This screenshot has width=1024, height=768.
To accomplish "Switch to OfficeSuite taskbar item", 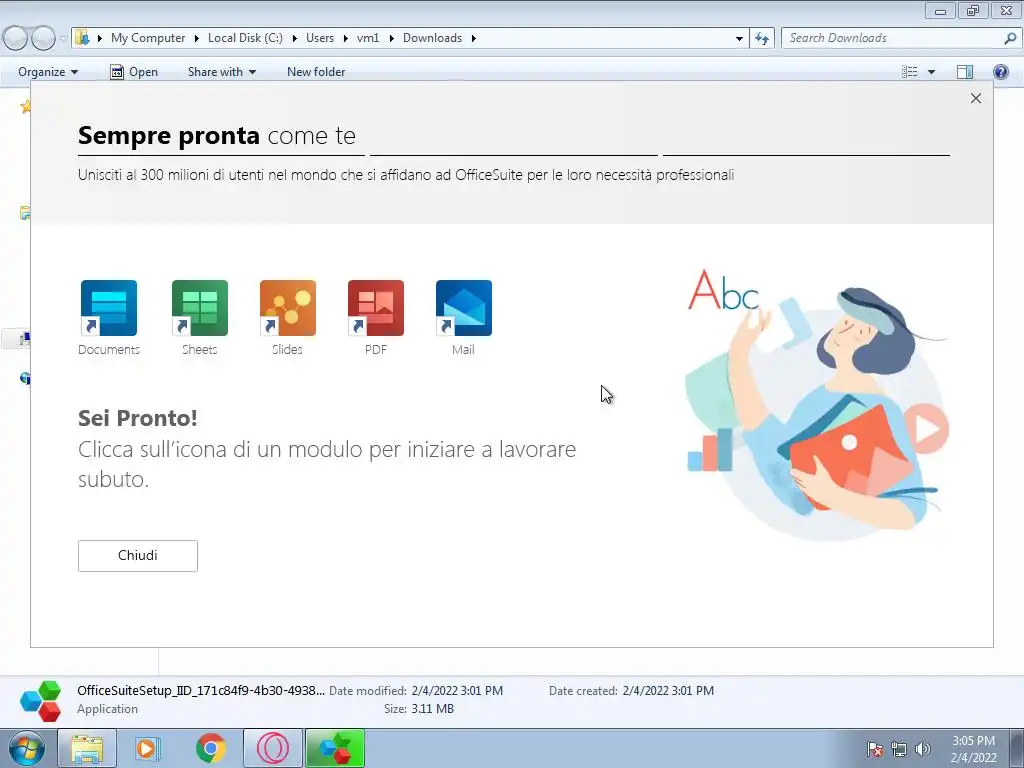I will point(335,748).
